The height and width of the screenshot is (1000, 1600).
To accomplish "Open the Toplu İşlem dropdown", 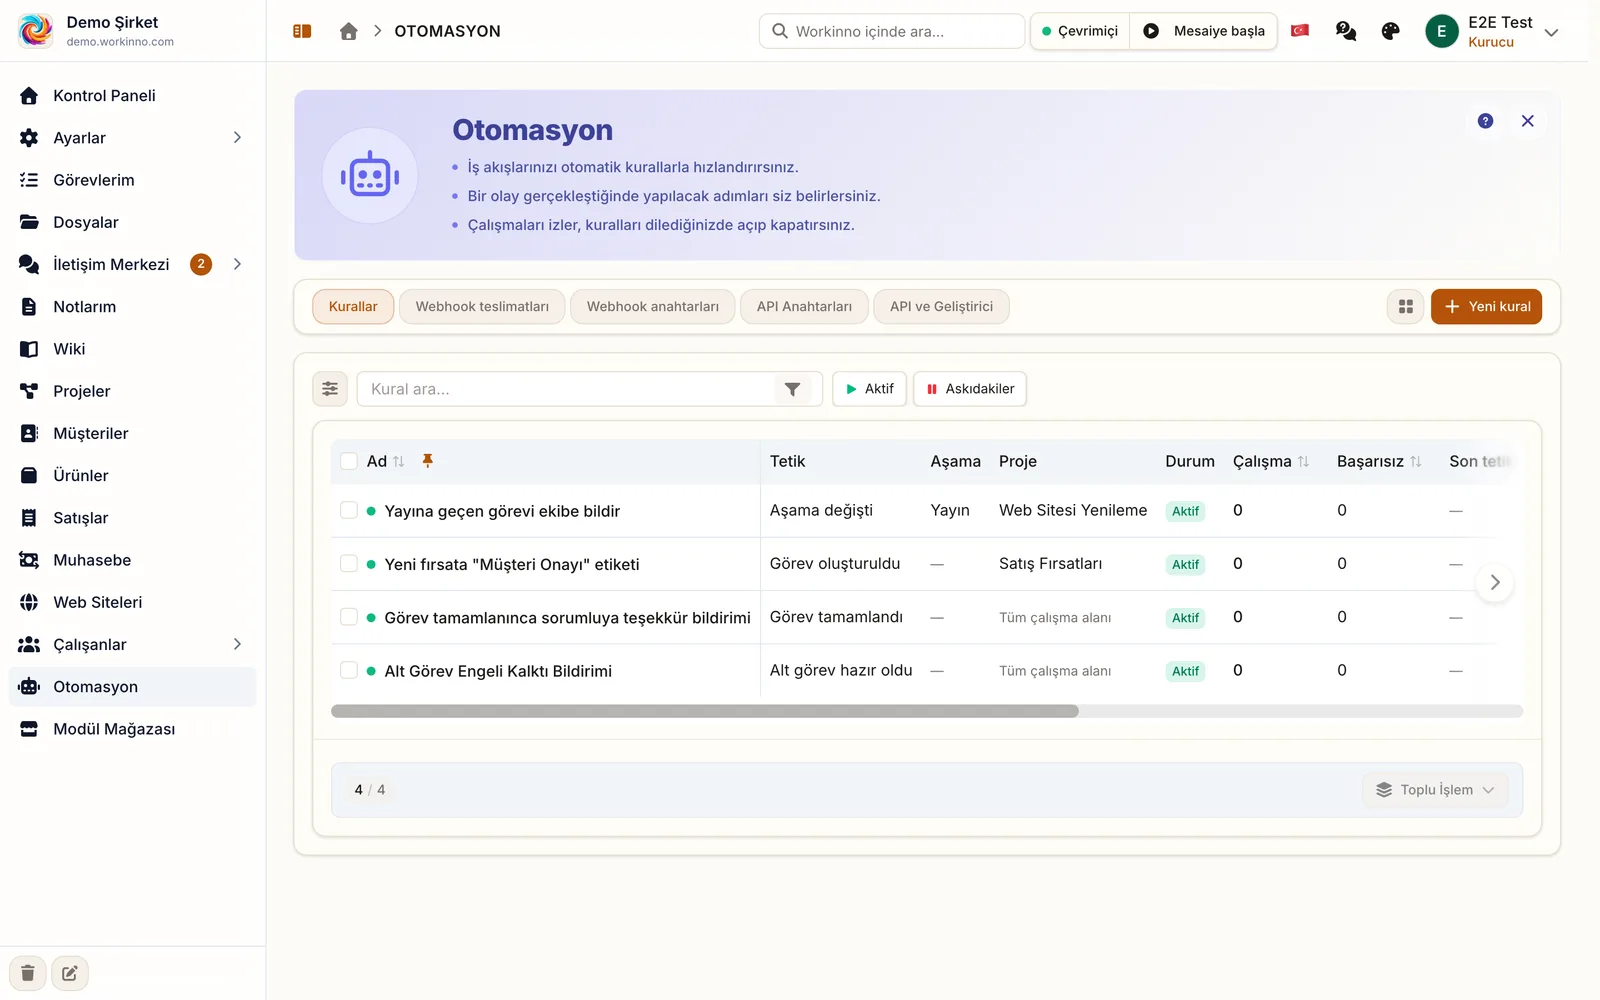I will [x=1435, y=790].
